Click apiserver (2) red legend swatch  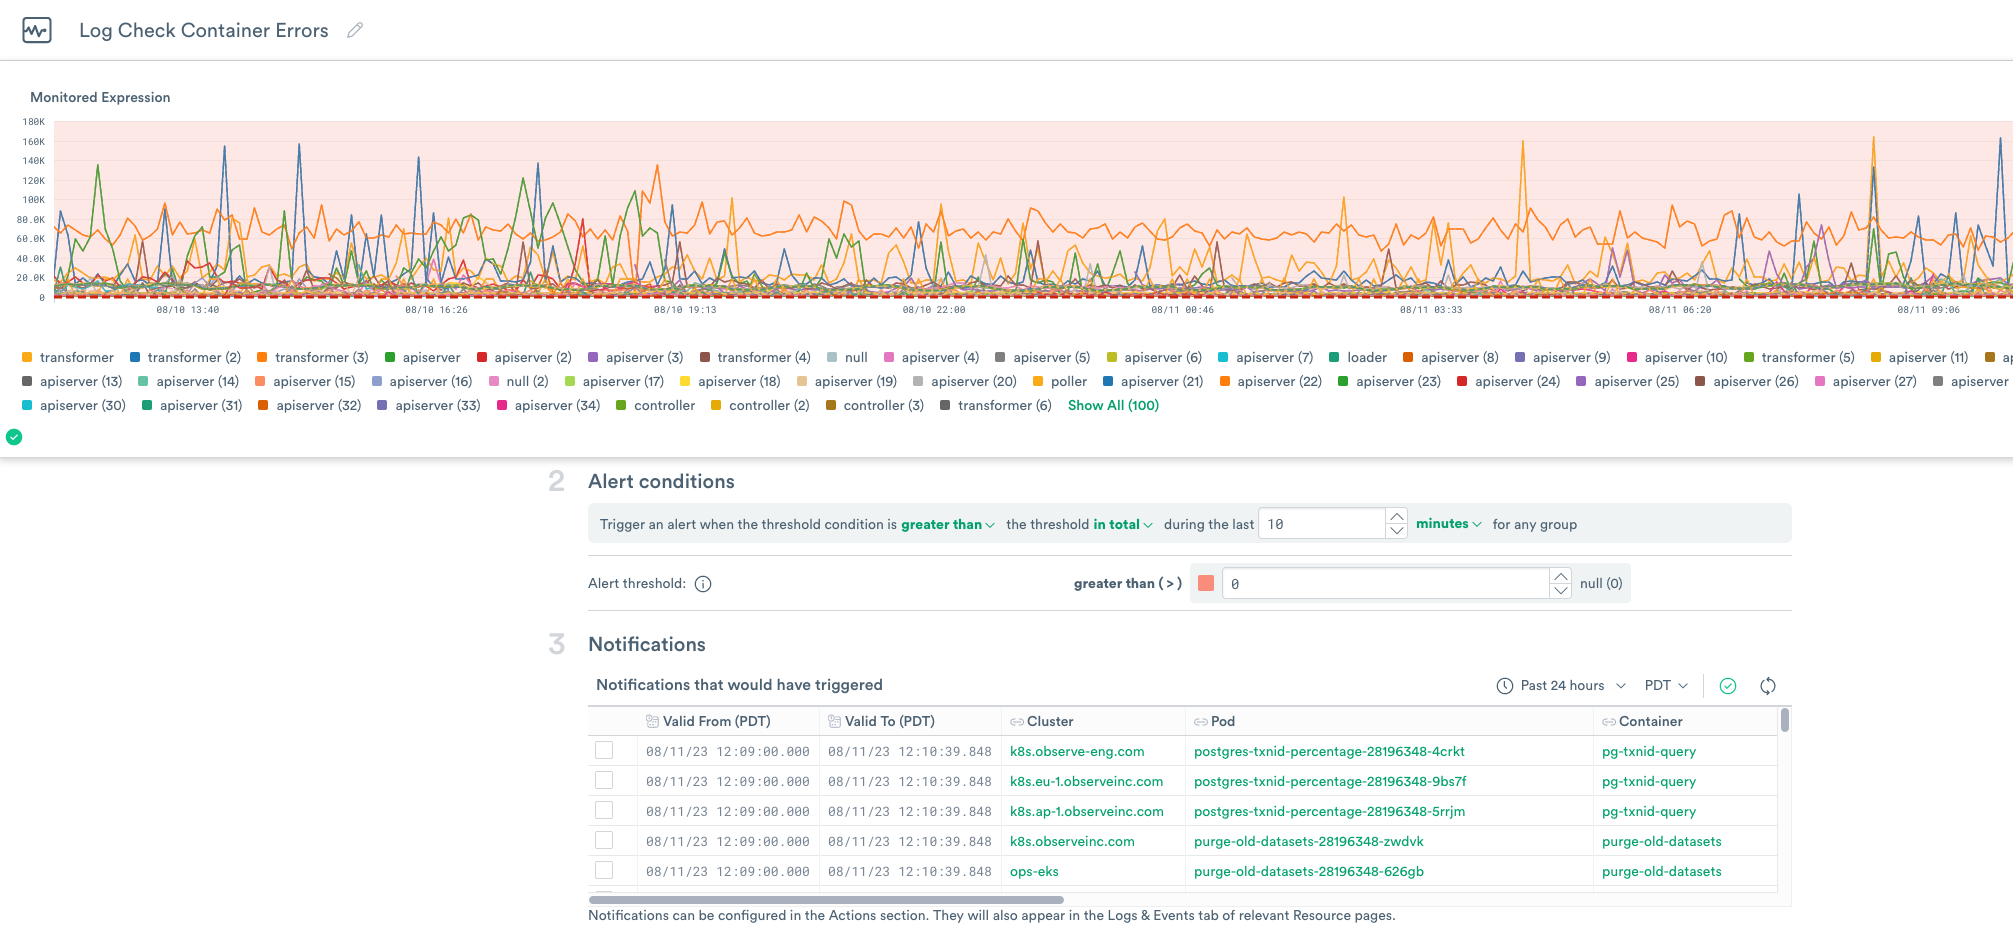(482, 357)
